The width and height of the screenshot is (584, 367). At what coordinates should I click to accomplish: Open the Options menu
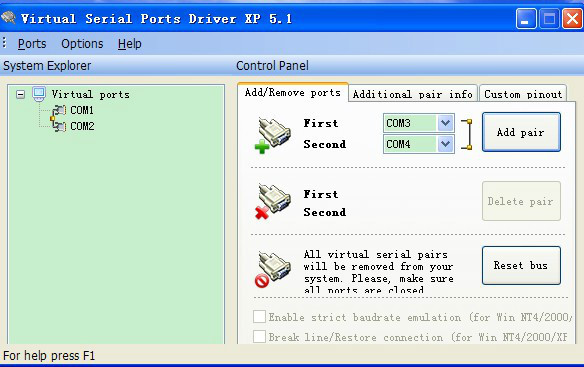click(82, 44)
